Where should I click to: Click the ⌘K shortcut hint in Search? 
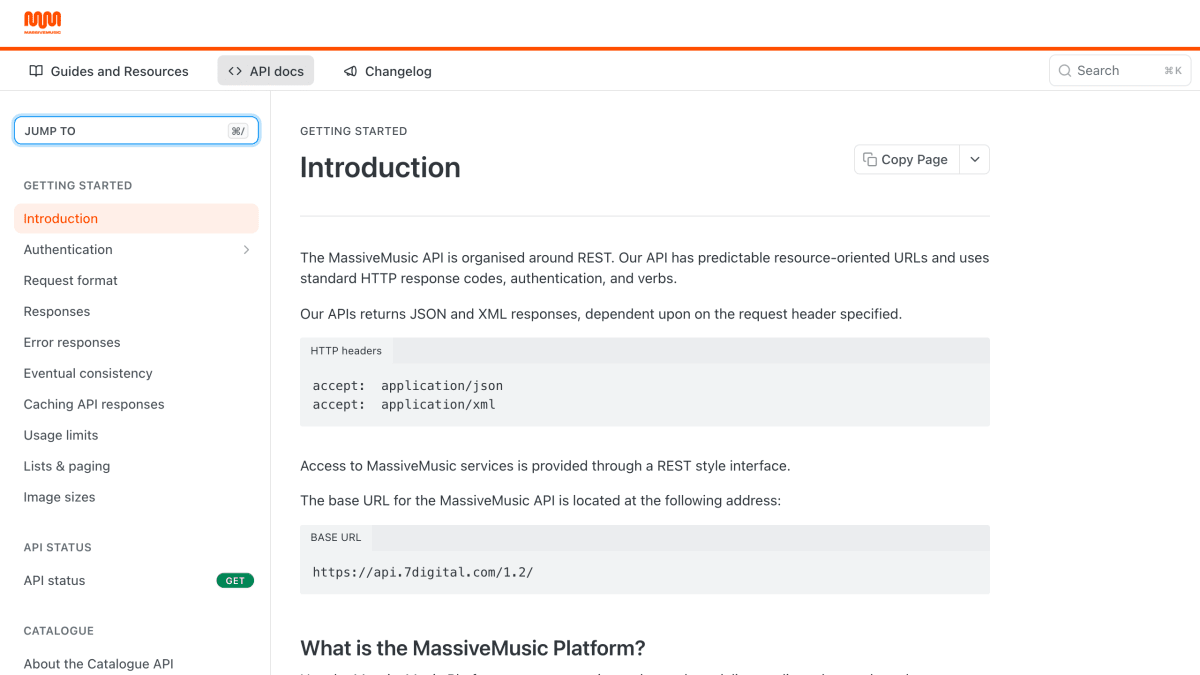point(1173,71)
